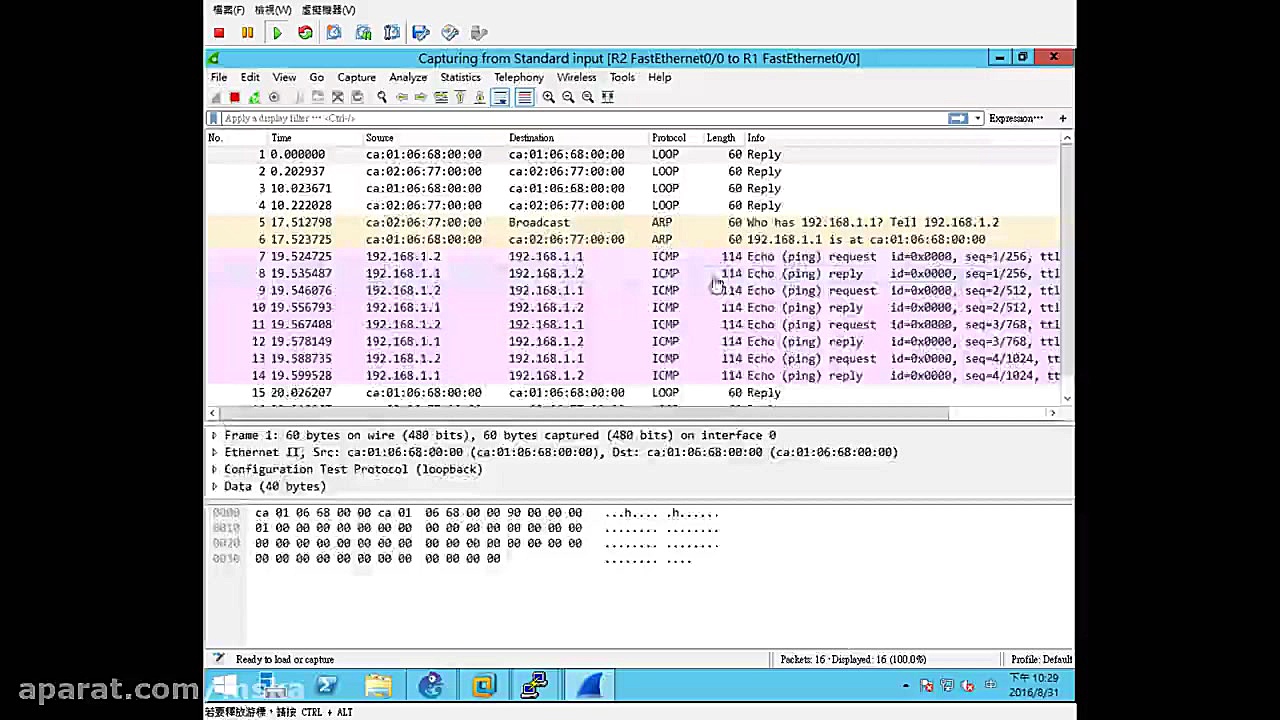Open the Analyze menu
Image resolution: width=1280 pixels, height=720 pixels.
[x=408, y=77]
